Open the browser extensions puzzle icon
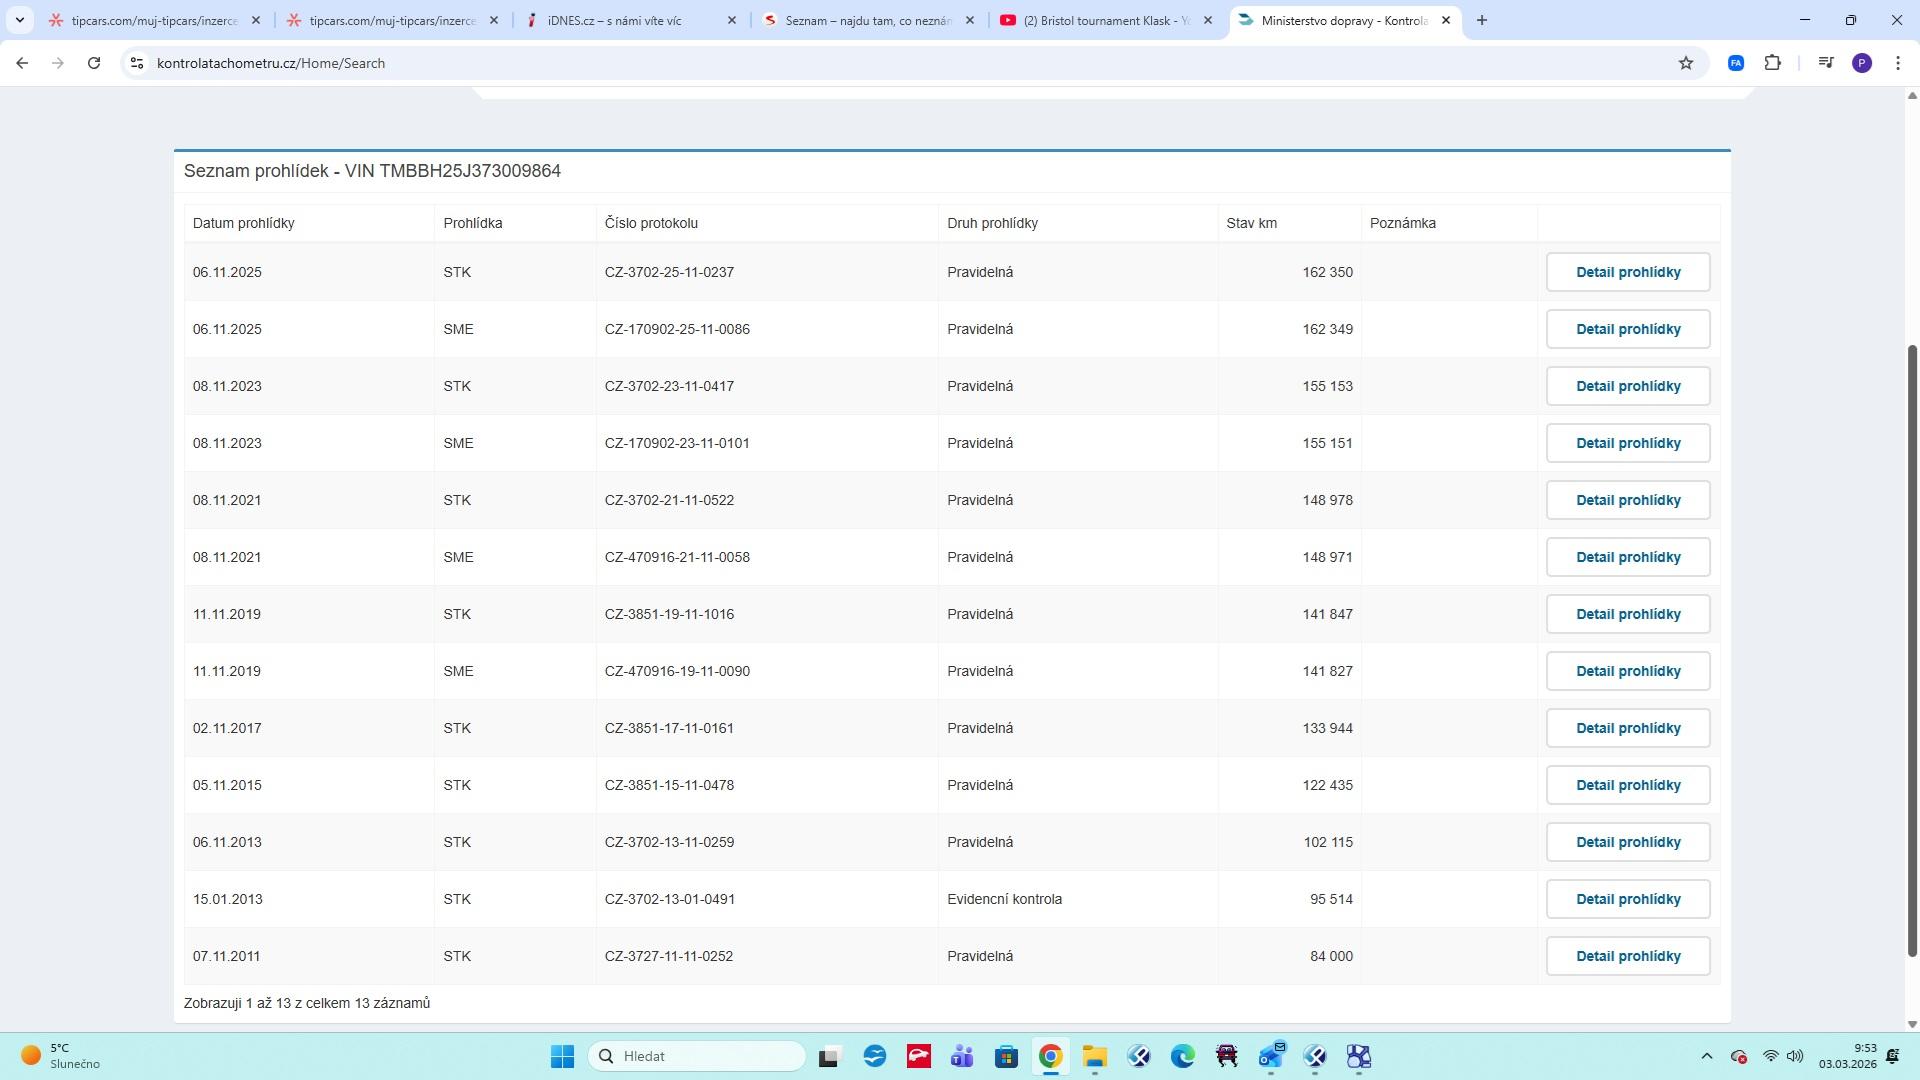Viewport: 1920px width, 1080px height. click(1772, 63)
